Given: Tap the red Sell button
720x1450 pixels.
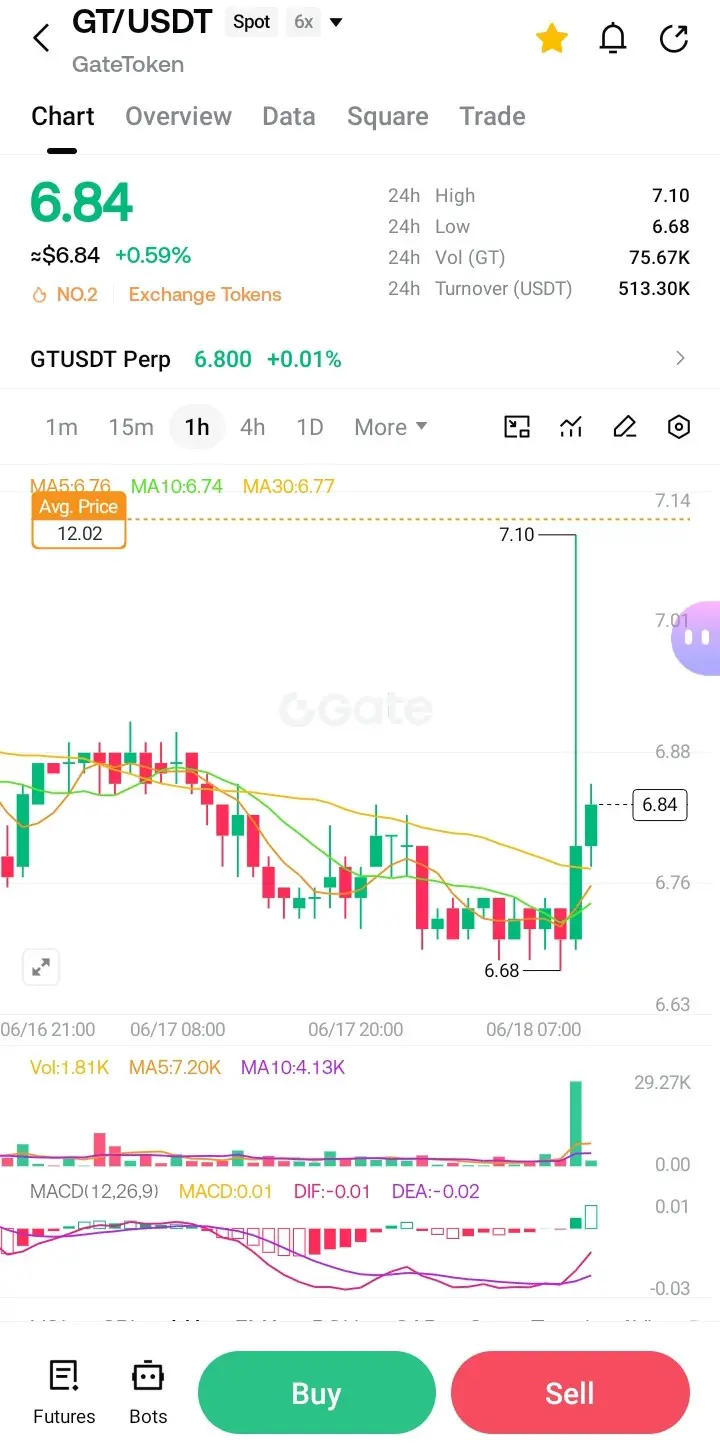Looking at the screenshot, I should point(570,1393).
